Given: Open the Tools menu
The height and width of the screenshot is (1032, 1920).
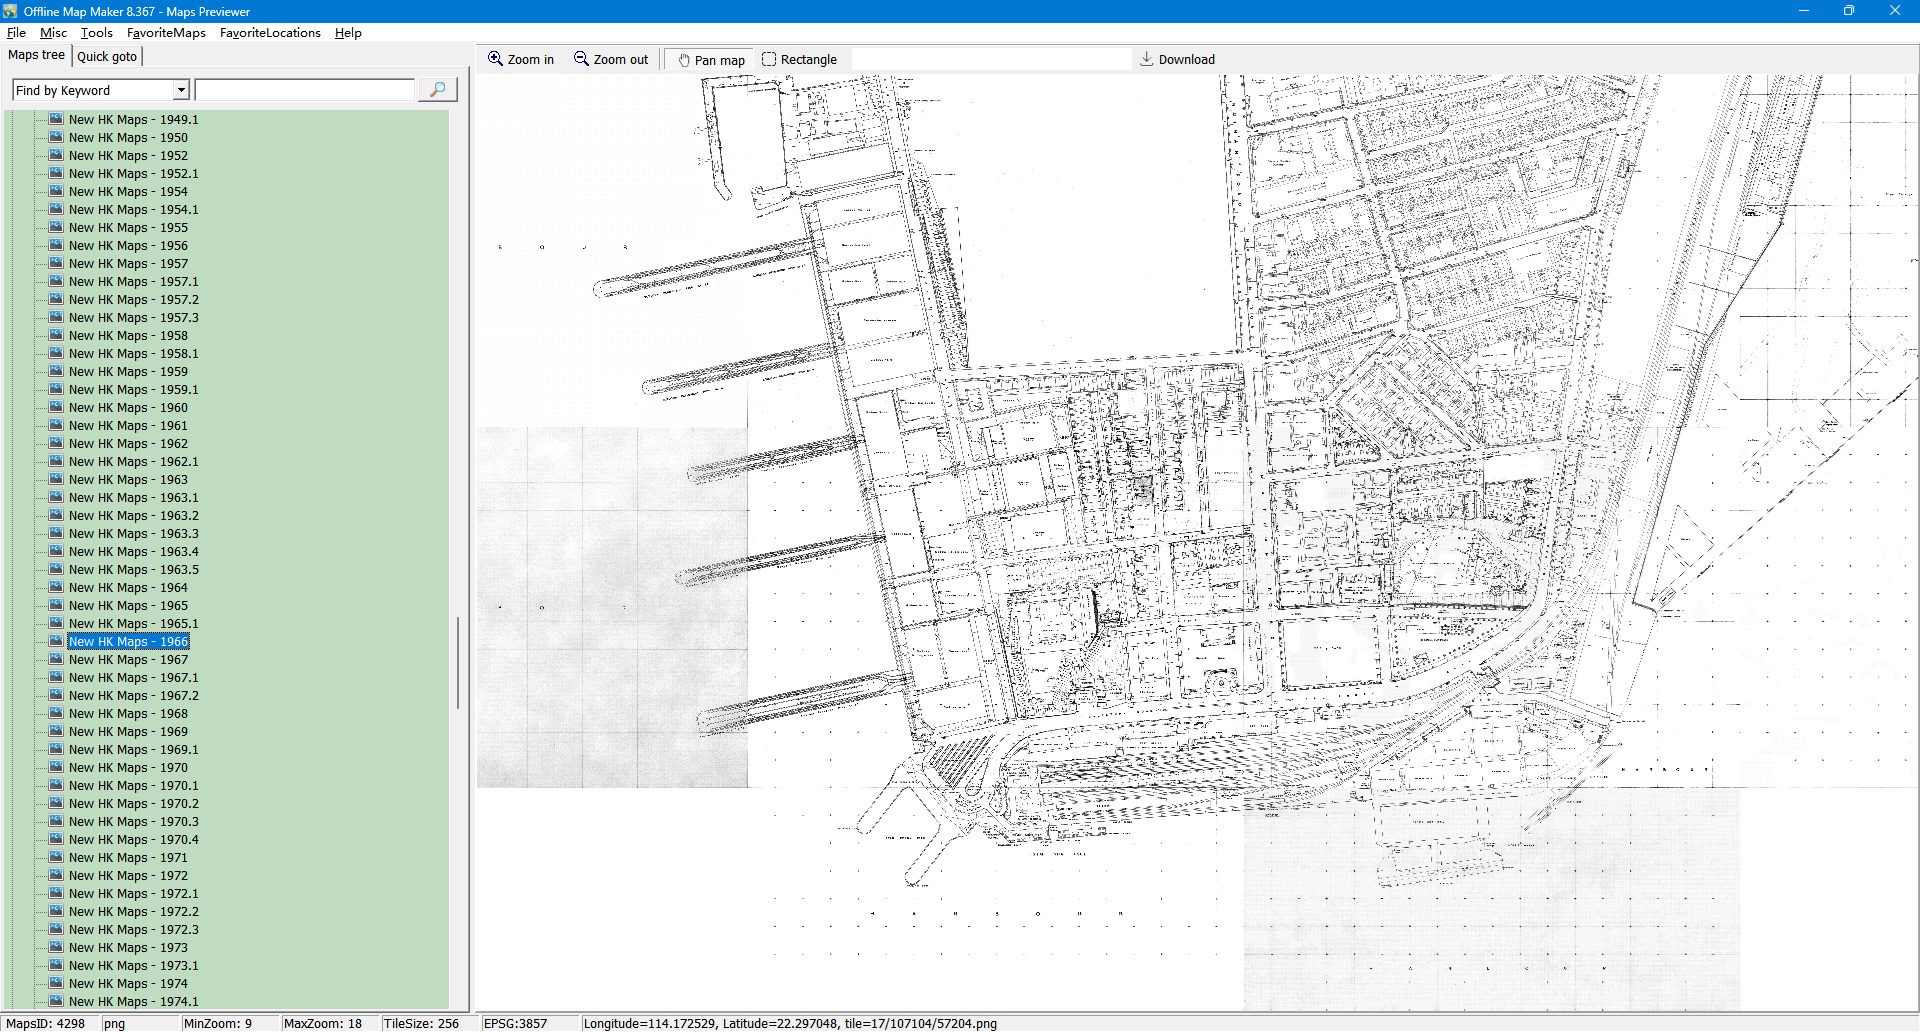Looking at the screenshot, I should tap(96, 33).
